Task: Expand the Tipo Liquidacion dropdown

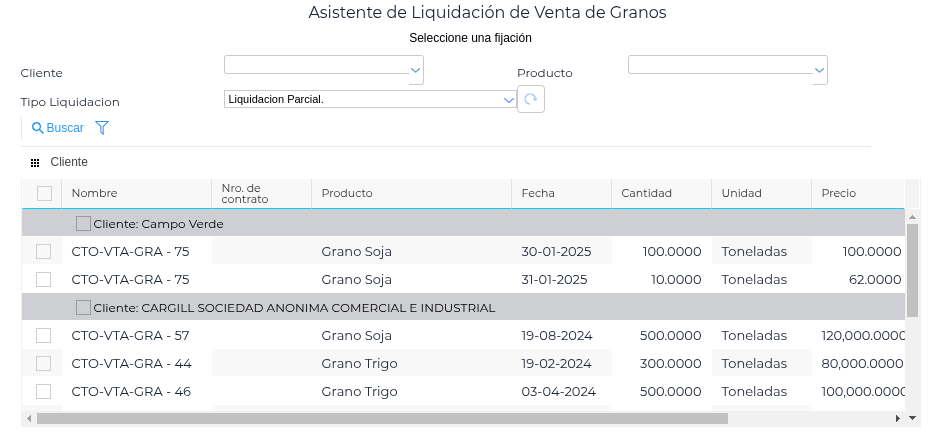Action: pyautogui.click(x=508, y=99)
